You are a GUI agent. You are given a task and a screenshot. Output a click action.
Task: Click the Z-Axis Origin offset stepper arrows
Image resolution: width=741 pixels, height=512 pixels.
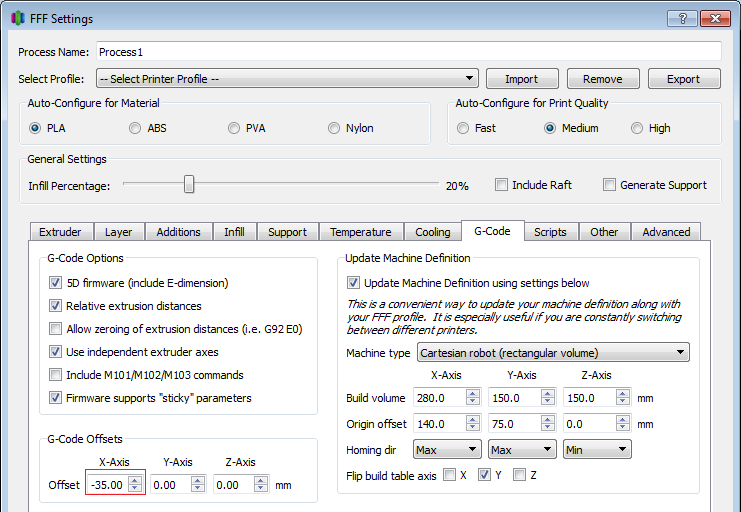tap(623, 423)
